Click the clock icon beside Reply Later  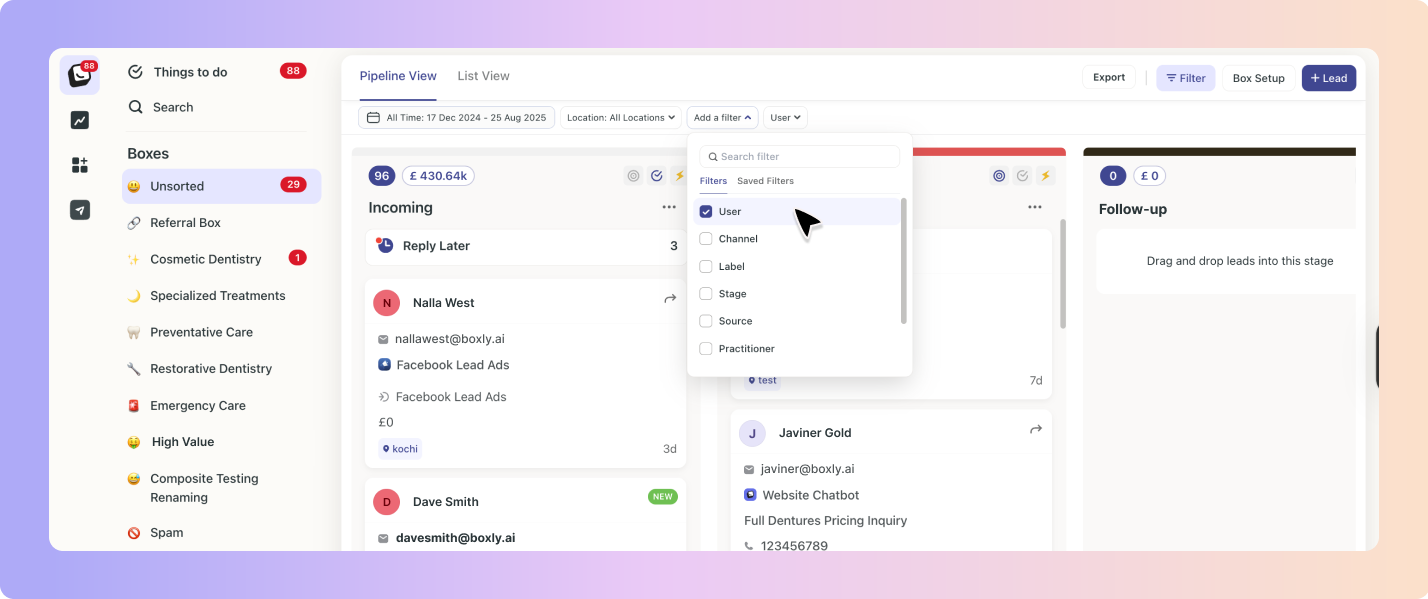385,245
